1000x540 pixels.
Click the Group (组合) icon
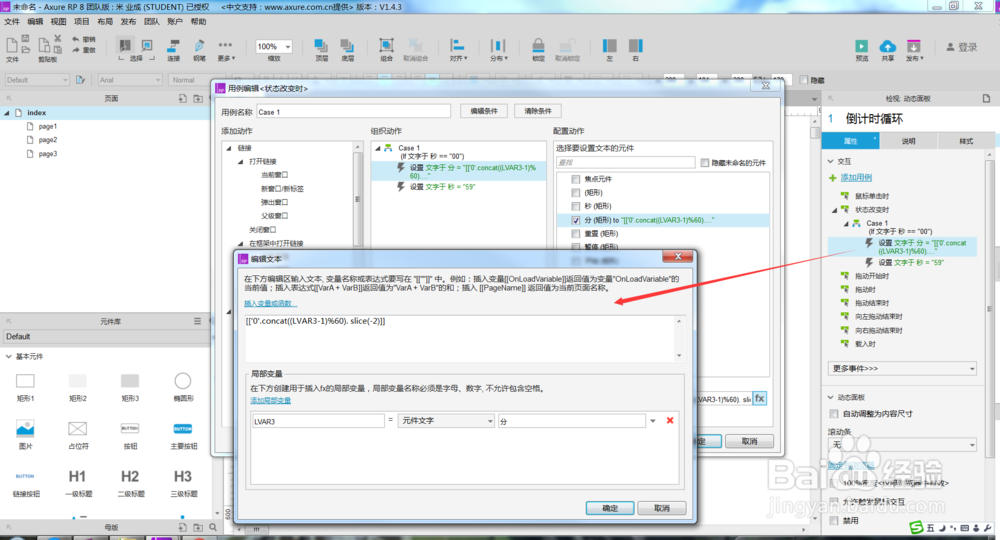pos(386,45)
